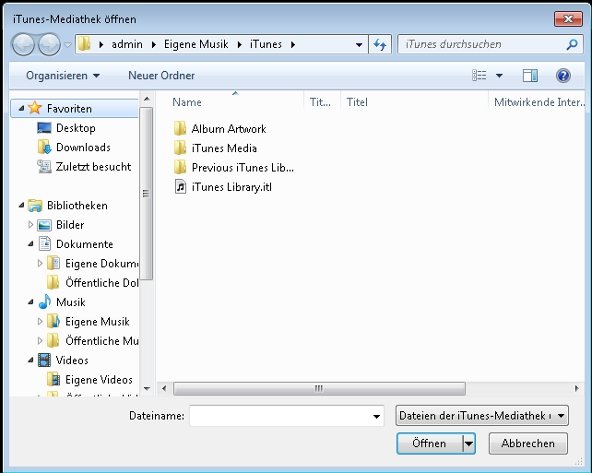The width and height of the screenshot is (592, 473).
Task: Click the file list scroll right arrow
Action: coord(577,388)
